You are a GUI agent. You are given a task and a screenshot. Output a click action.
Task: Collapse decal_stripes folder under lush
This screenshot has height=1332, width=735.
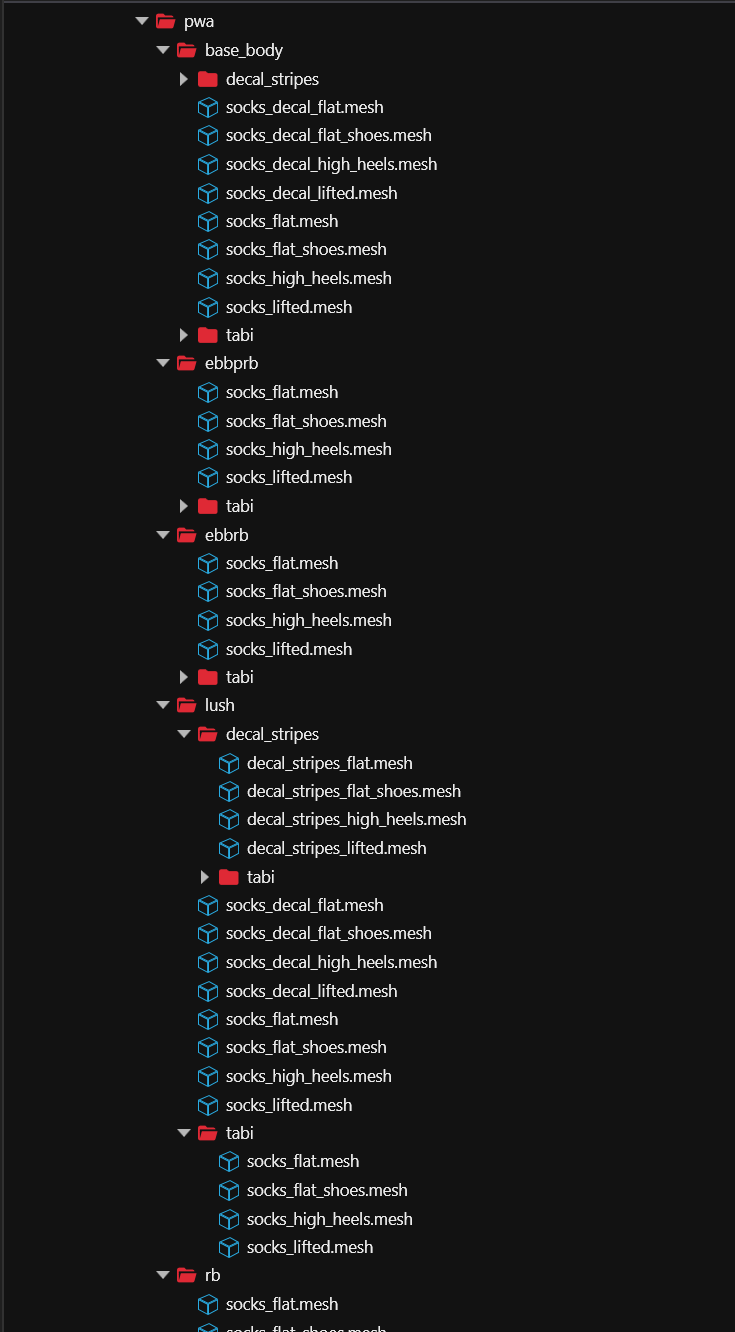(x=184, y=734)
